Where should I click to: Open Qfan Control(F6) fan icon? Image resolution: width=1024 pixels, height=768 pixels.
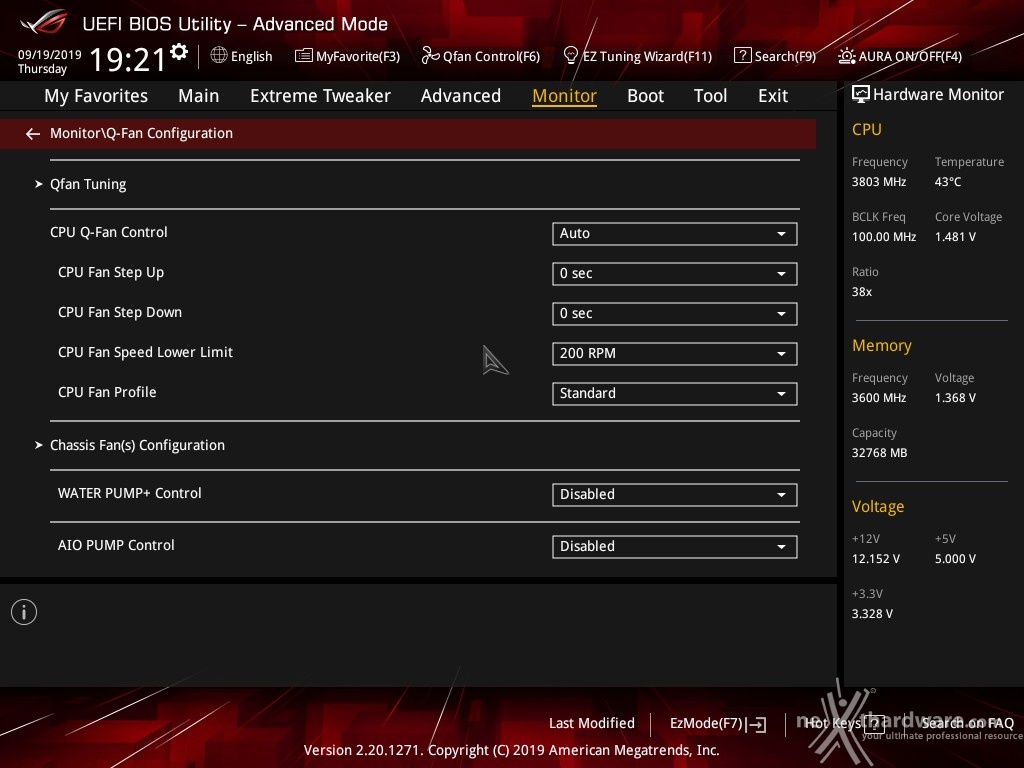pos(430,56)
